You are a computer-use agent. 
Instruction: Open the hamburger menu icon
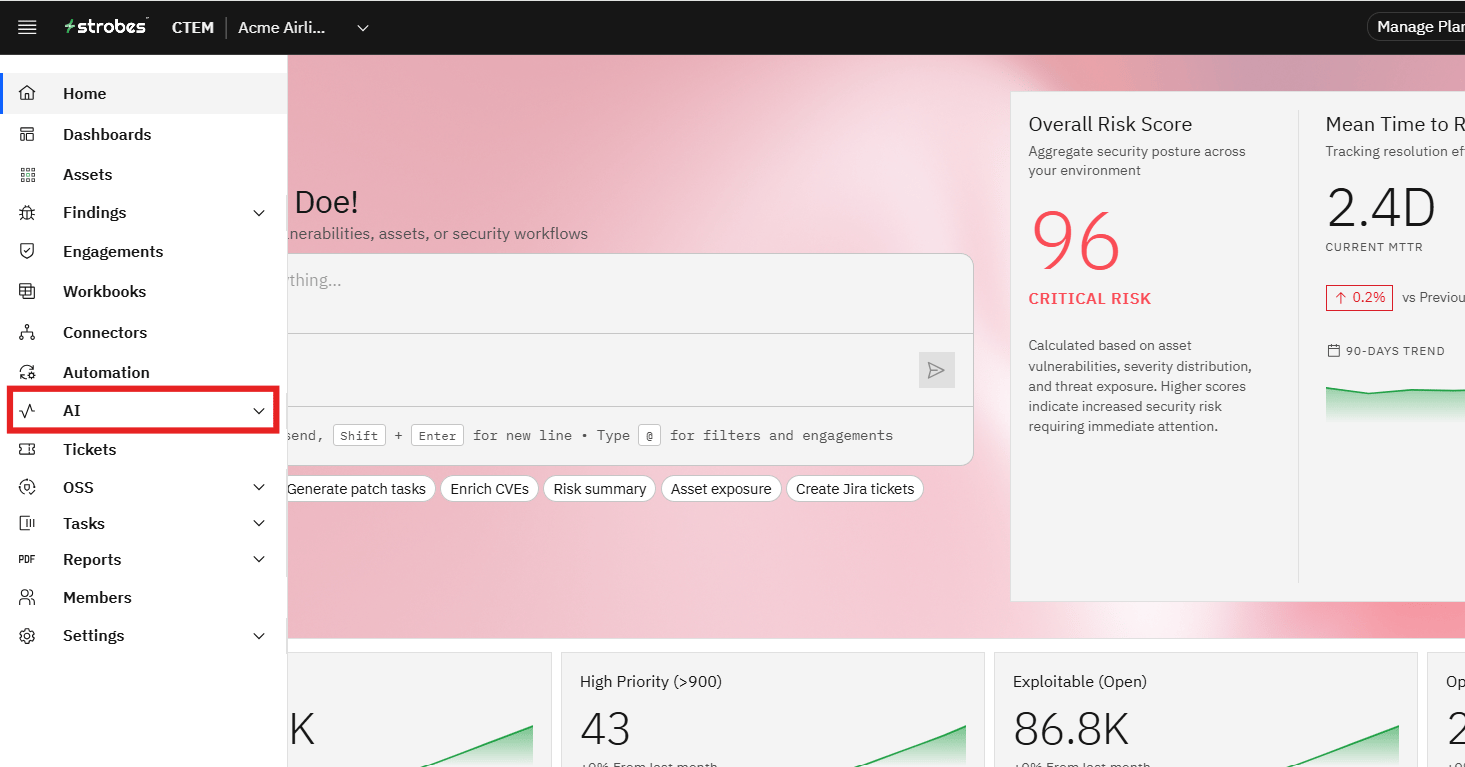pyautogui.click(x=27, y=27)
